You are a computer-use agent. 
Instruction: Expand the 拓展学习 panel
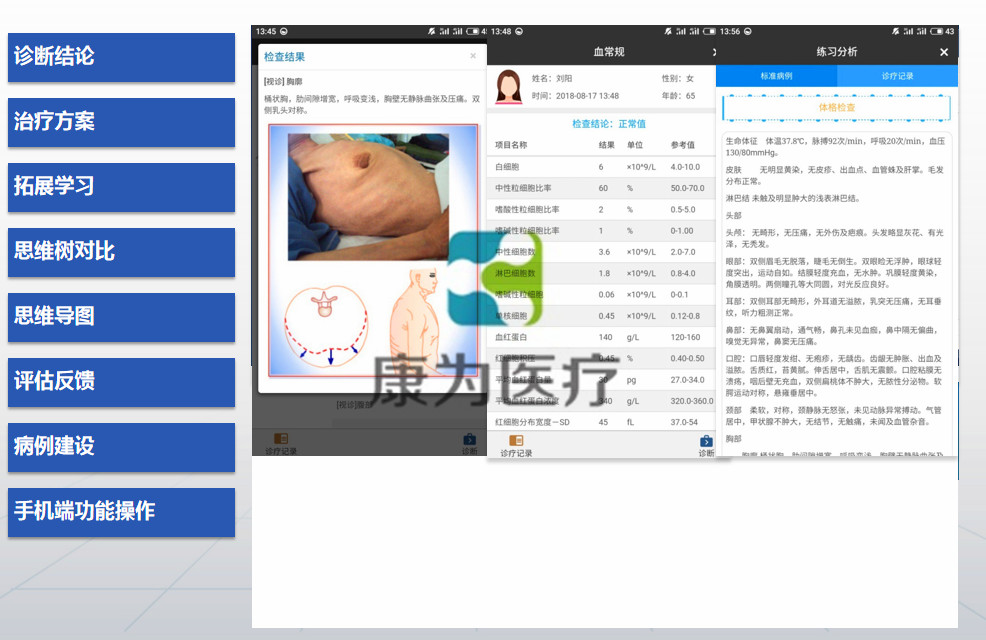click(121, 187)
